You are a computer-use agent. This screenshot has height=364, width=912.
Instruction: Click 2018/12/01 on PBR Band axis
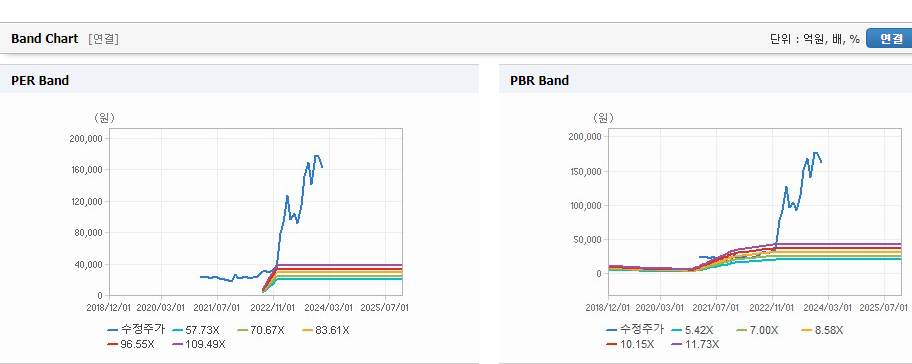pos(608,307)
